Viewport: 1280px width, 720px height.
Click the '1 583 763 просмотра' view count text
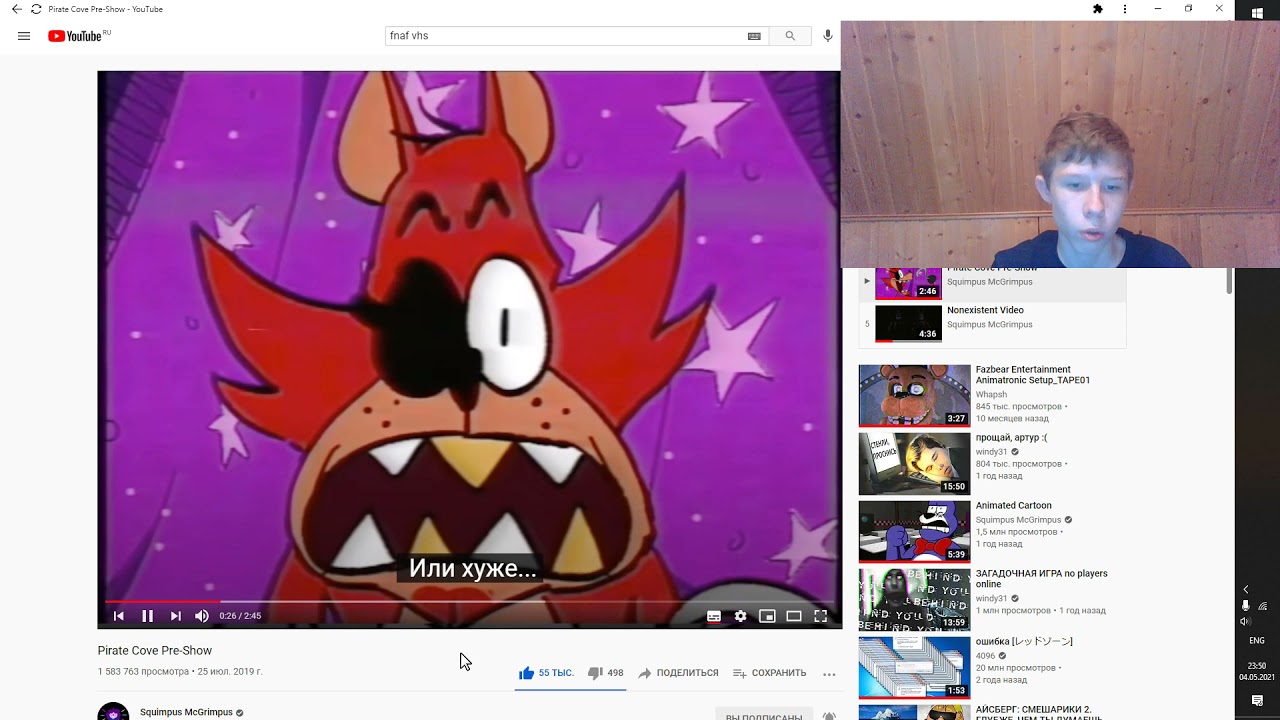coord(143,672)
